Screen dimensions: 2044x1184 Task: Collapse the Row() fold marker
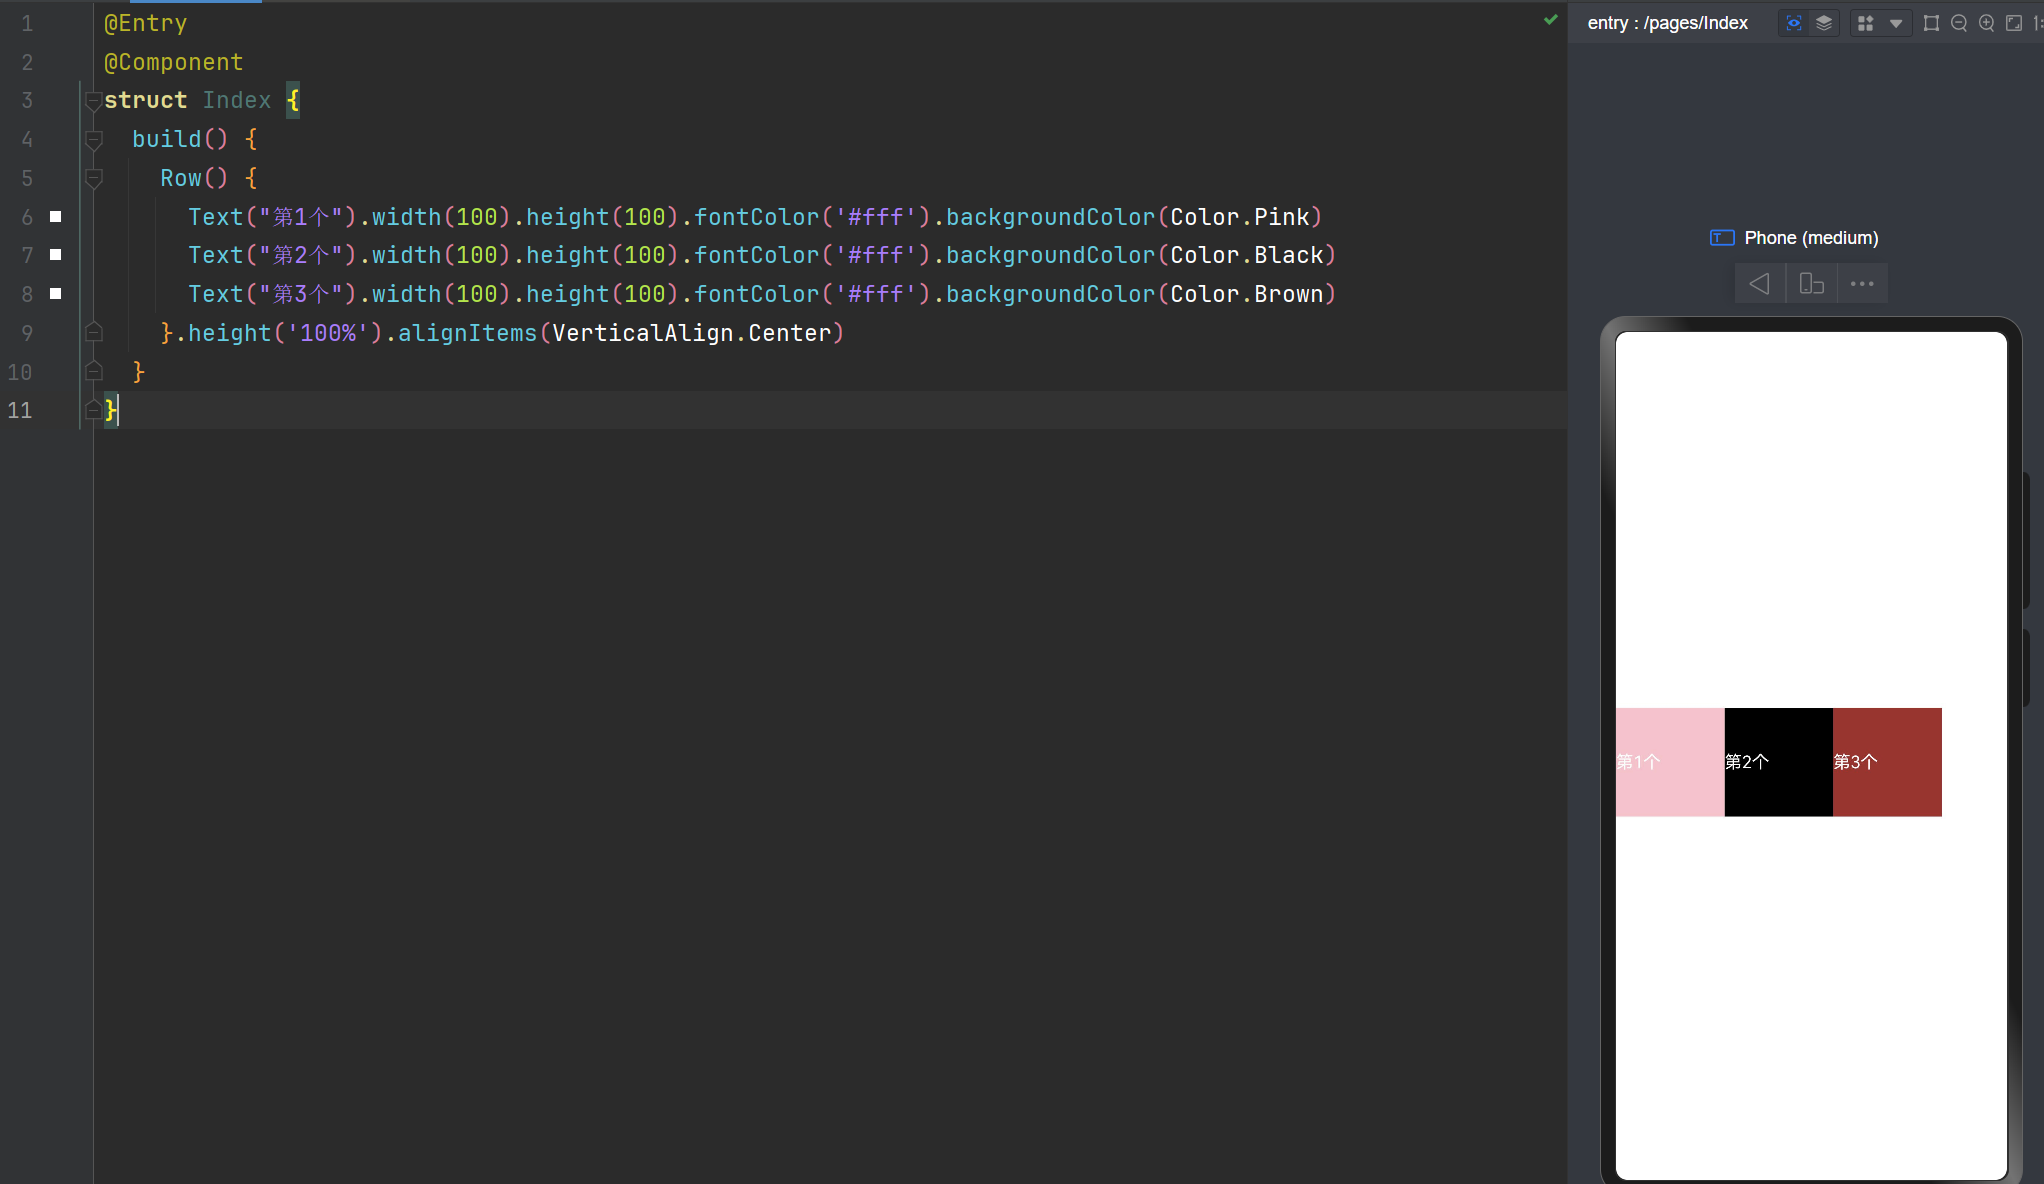[93, 179]
